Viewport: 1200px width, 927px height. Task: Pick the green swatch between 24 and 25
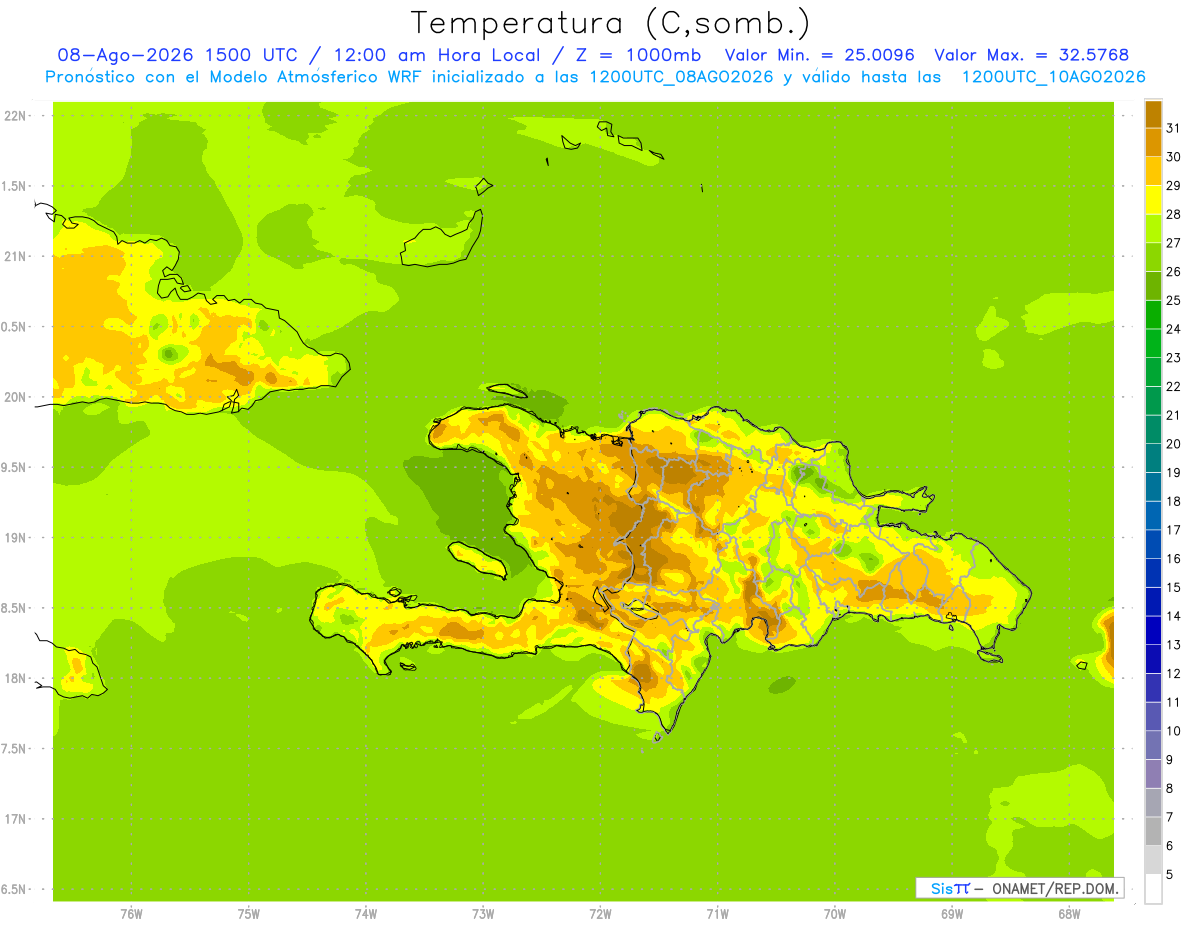pyautogui.click(x=1153, y=314)
